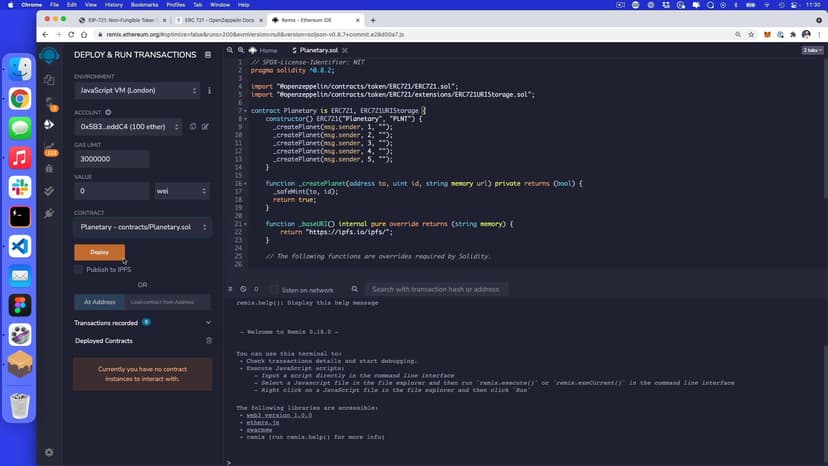Click the At Address button
This screenshot has height=466, width=828.
(99, 301)
